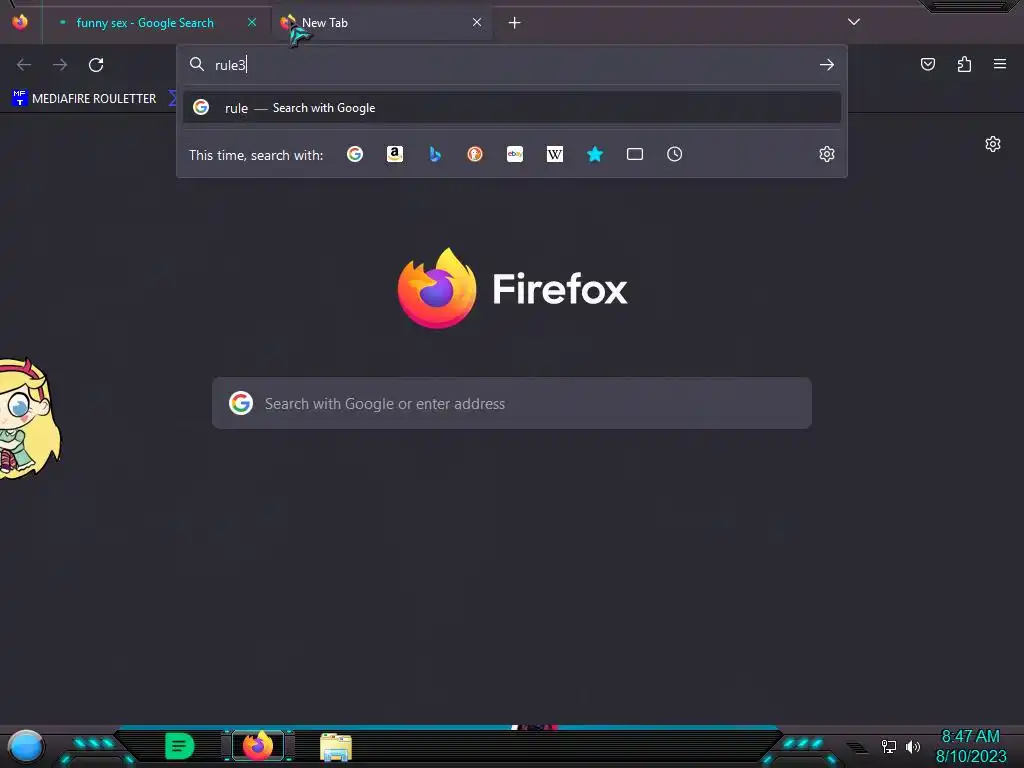Screen dimensions: 1024x768
Task: Reload the current page
Action: coord(96,65)
